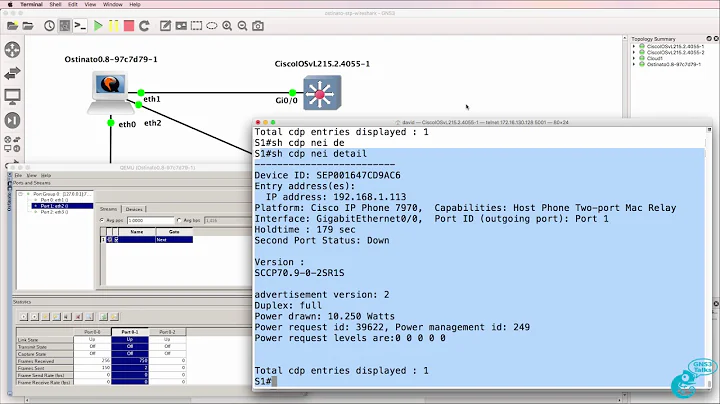This screenshot has height=404, width=720.
Task: Browse end devices monitor icon
Action: [x=12, y=97]
